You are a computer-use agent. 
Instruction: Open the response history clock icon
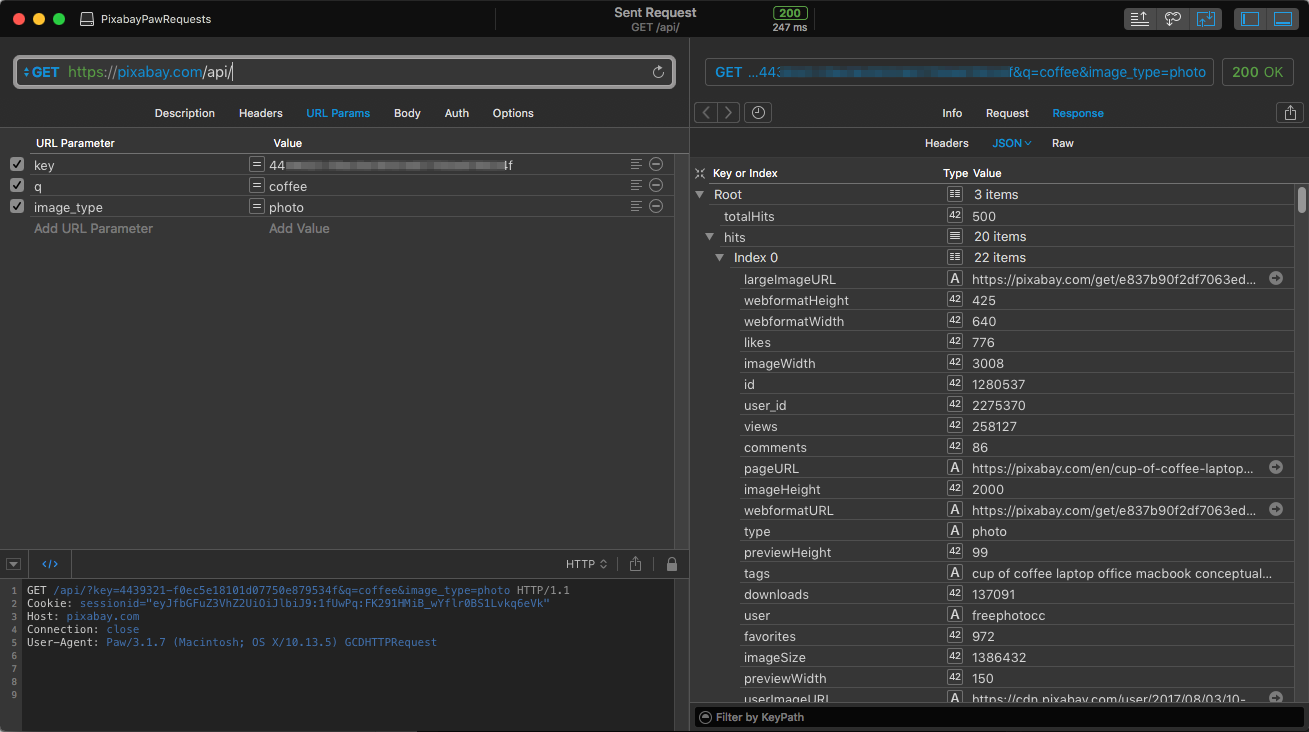pos(759,113)
